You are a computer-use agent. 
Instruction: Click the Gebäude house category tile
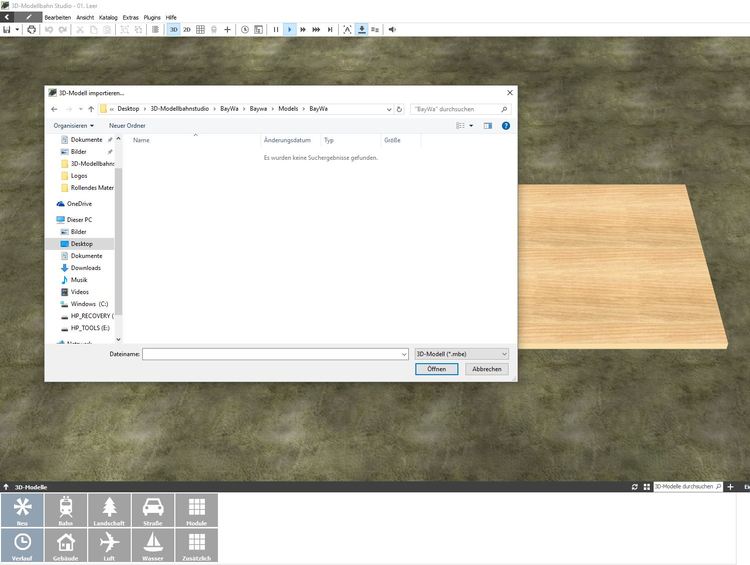pos(65,545)
